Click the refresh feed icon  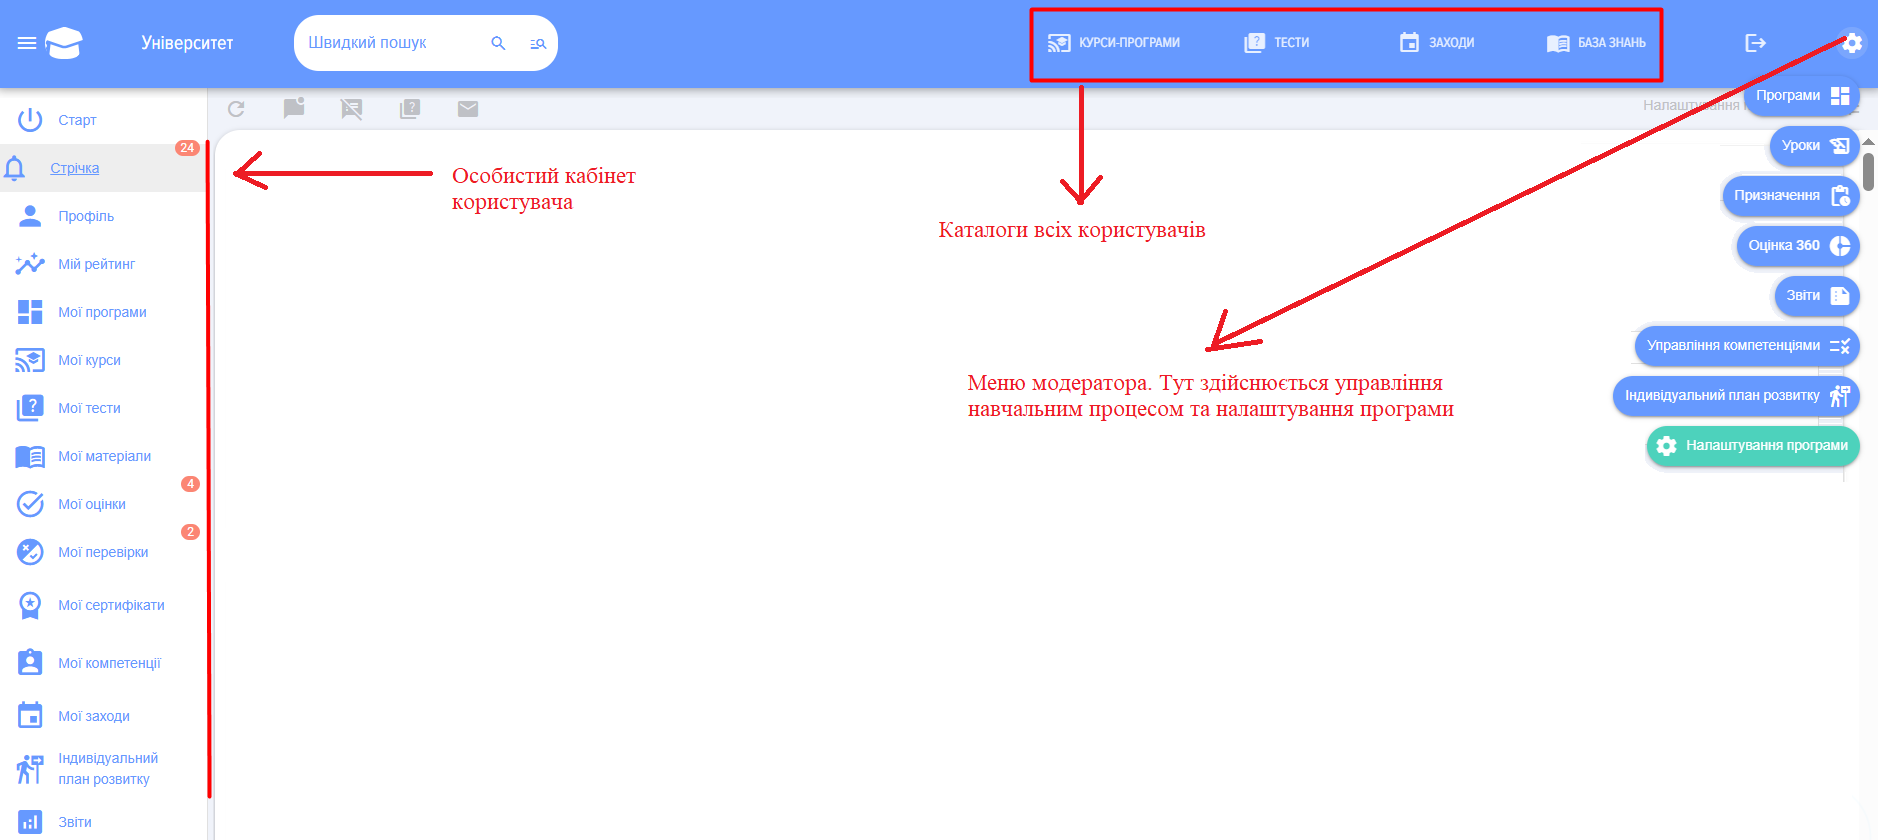tap(236, 109)
